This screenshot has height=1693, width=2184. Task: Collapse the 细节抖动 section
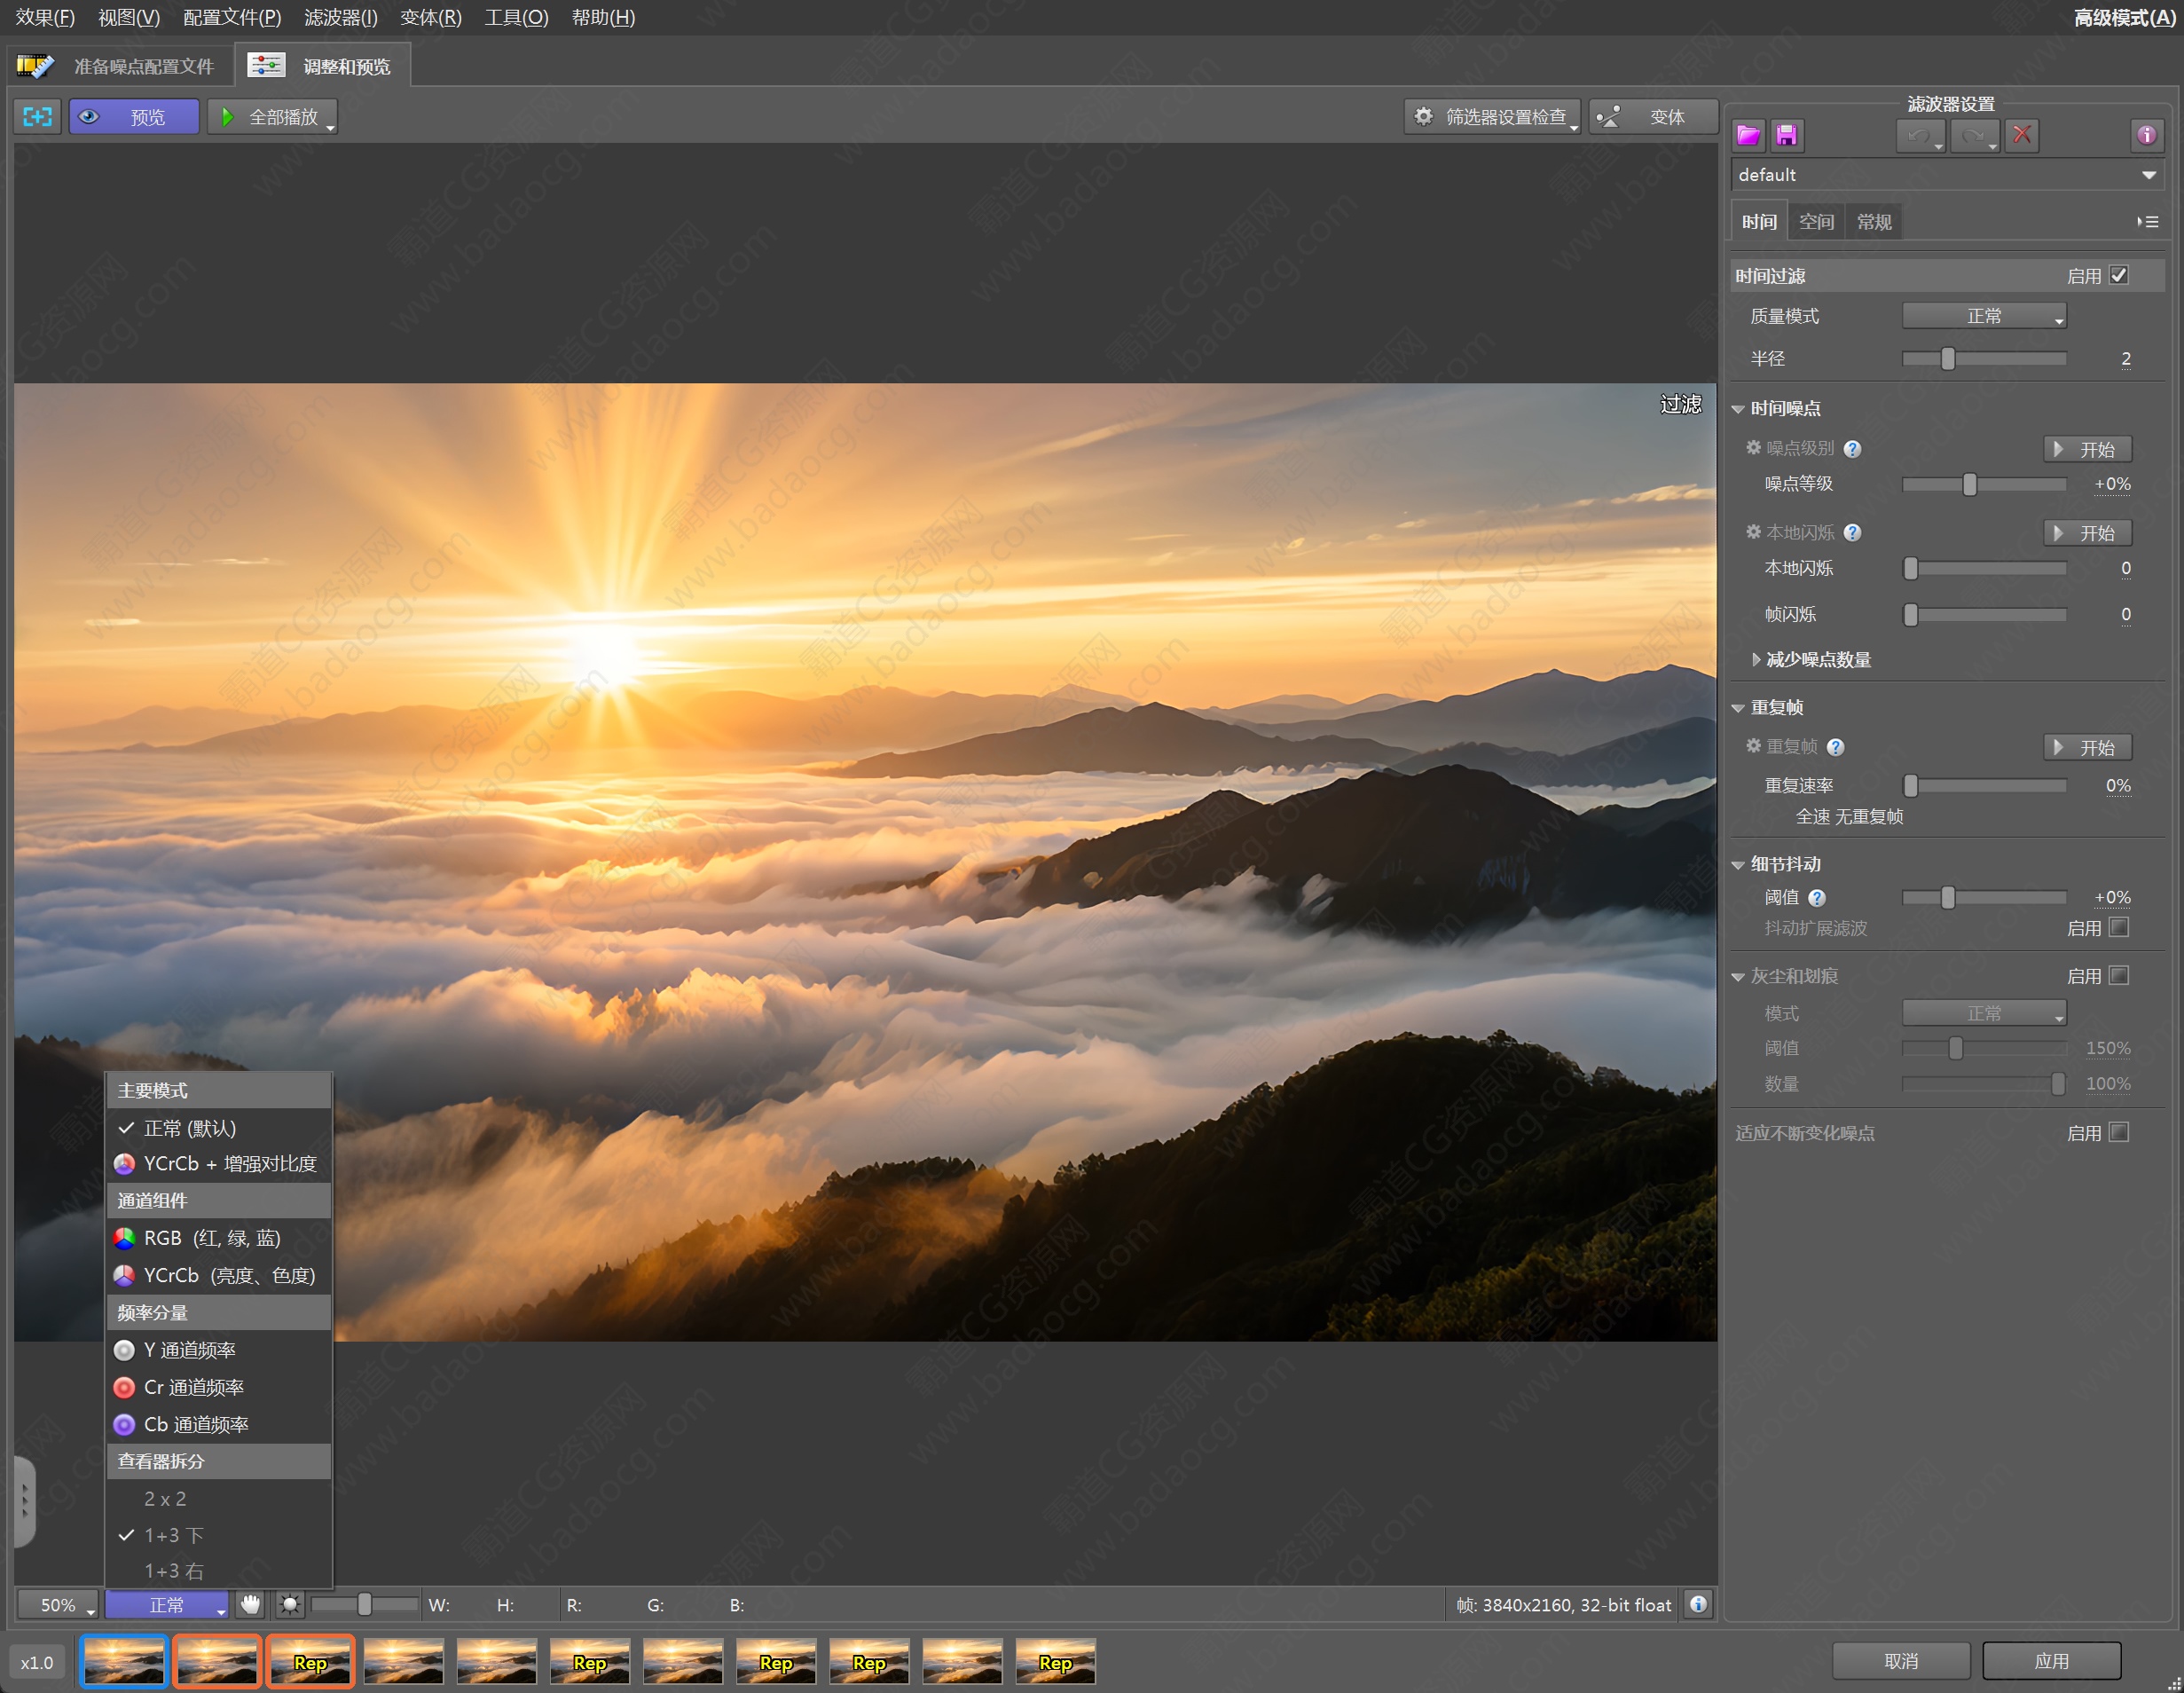point(1738,865)
